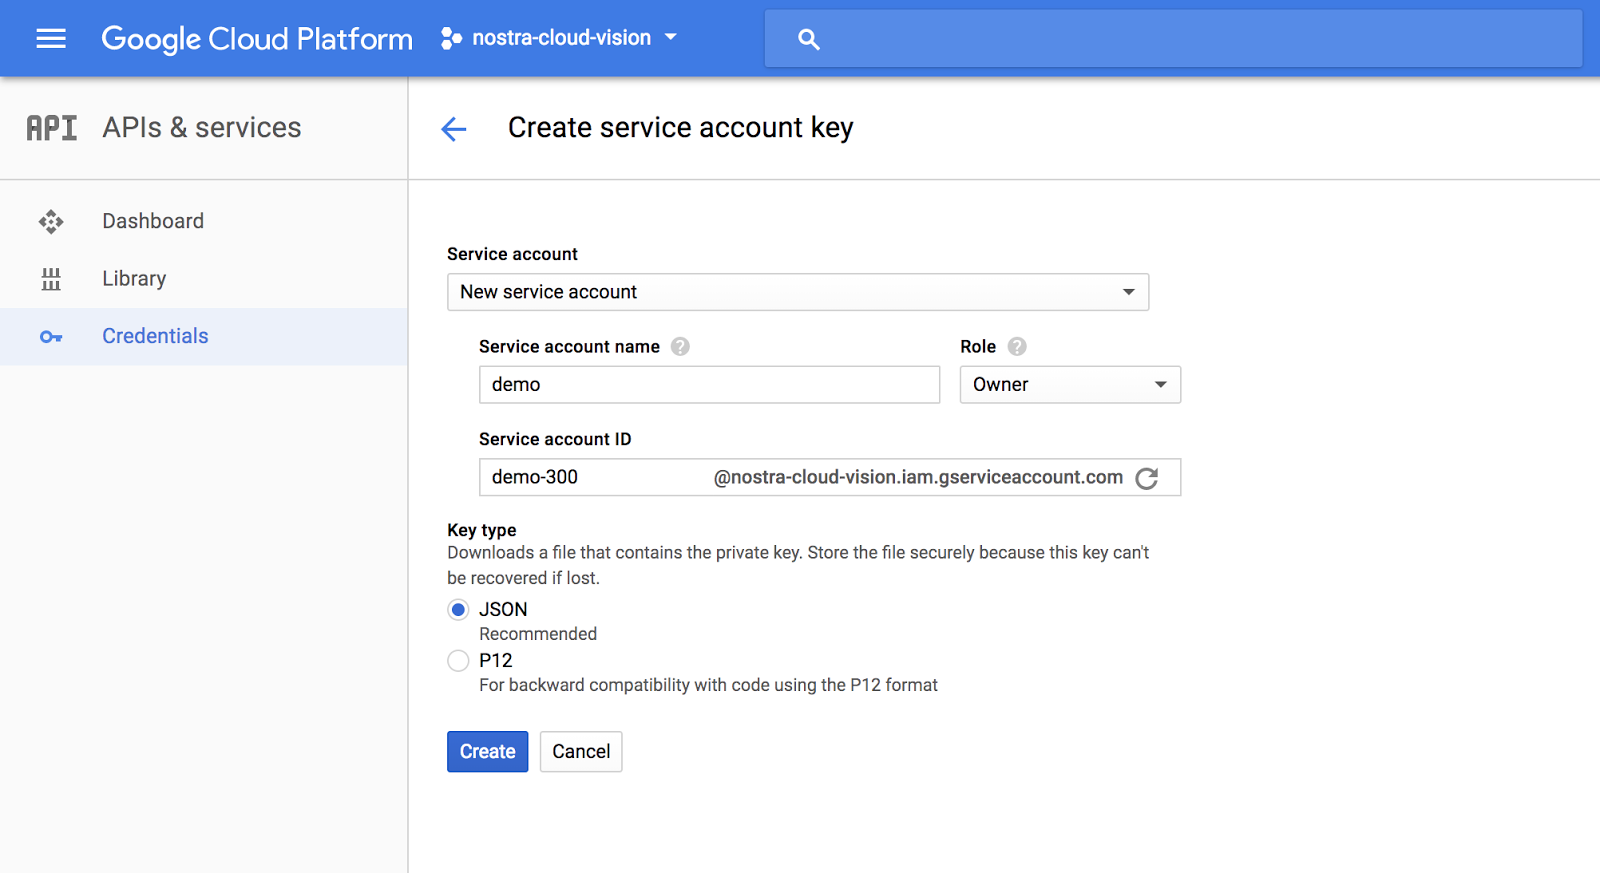Regenerate the service account ID

(1147, 478)
